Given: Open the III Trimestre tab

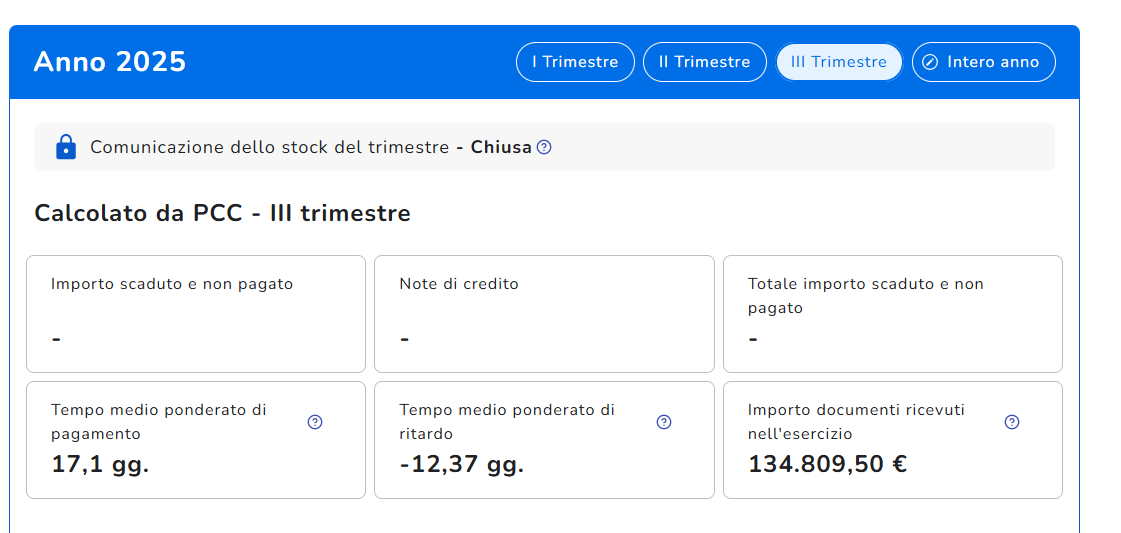Looking at the screenshot, I should click(x=839, y=62).
